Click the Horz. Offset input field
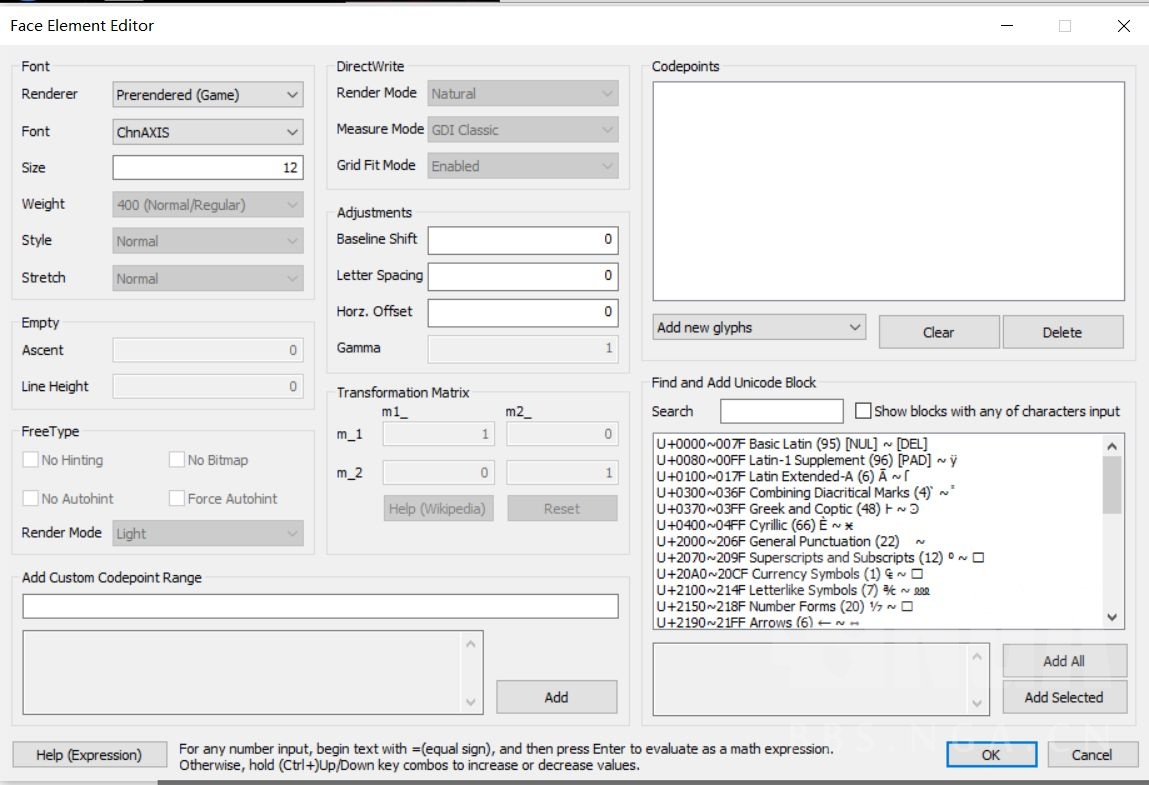This screenshot has height=785, width=1149. coord(522,312)
